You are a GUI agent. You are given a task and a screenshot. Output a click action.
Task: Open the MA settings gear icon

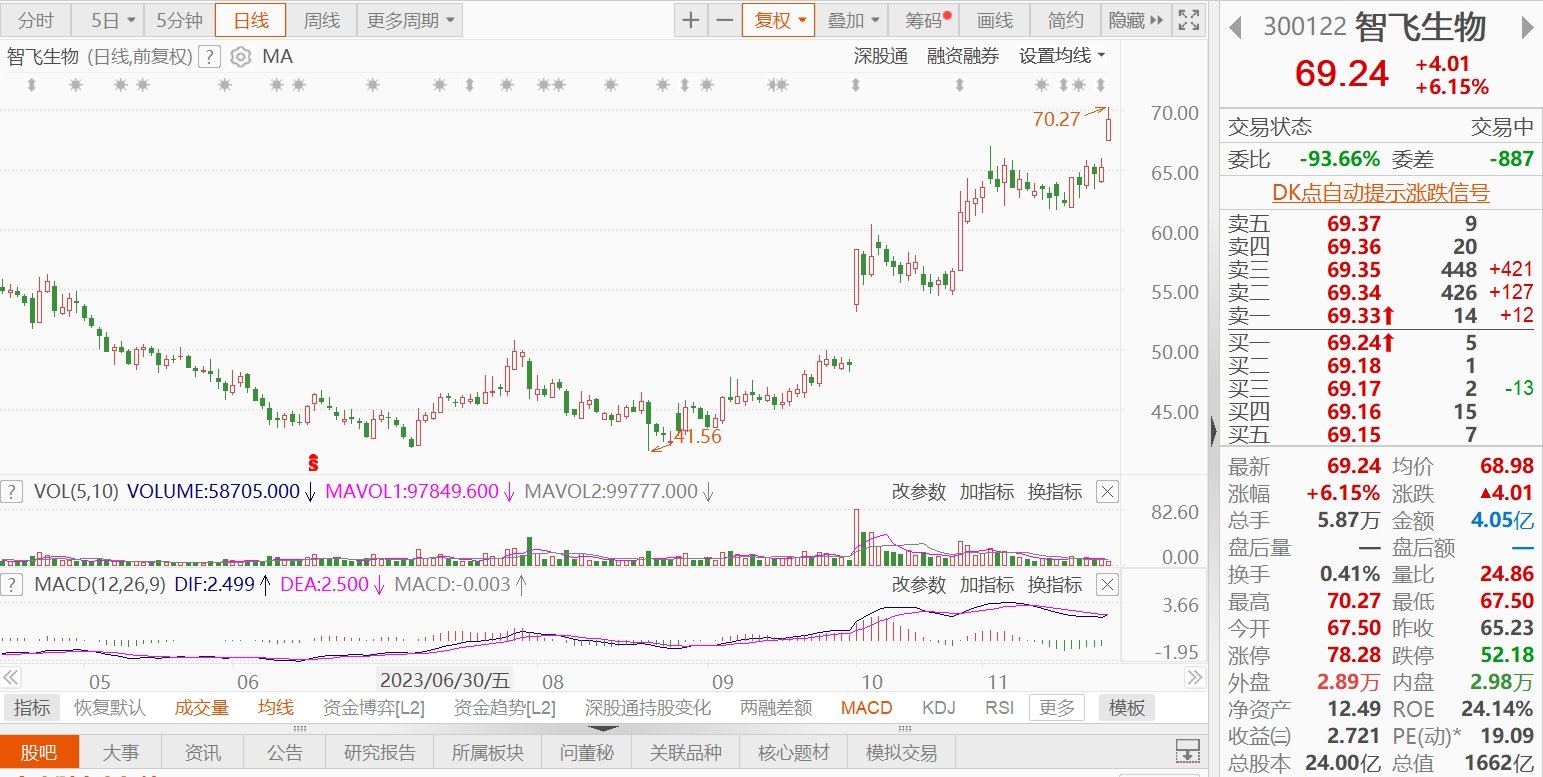(x=240, y=57)
